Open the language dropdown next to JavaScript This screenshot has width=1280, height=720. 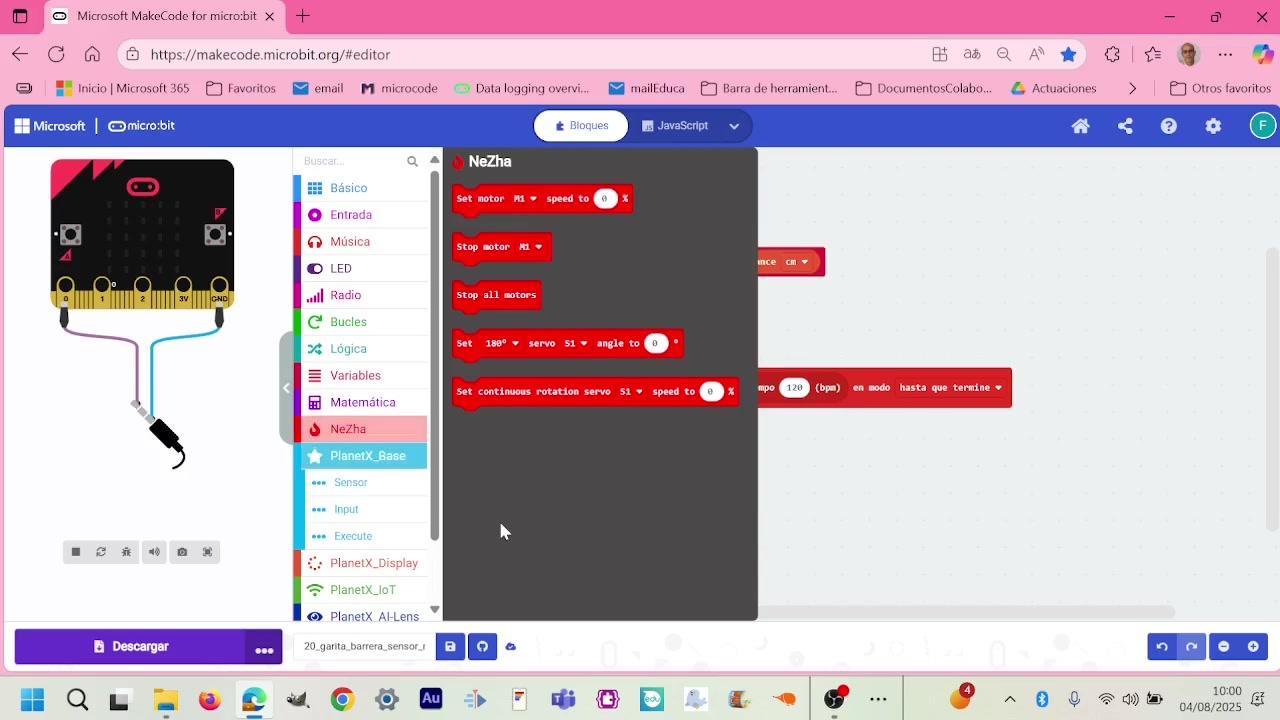tap(734, 126)
